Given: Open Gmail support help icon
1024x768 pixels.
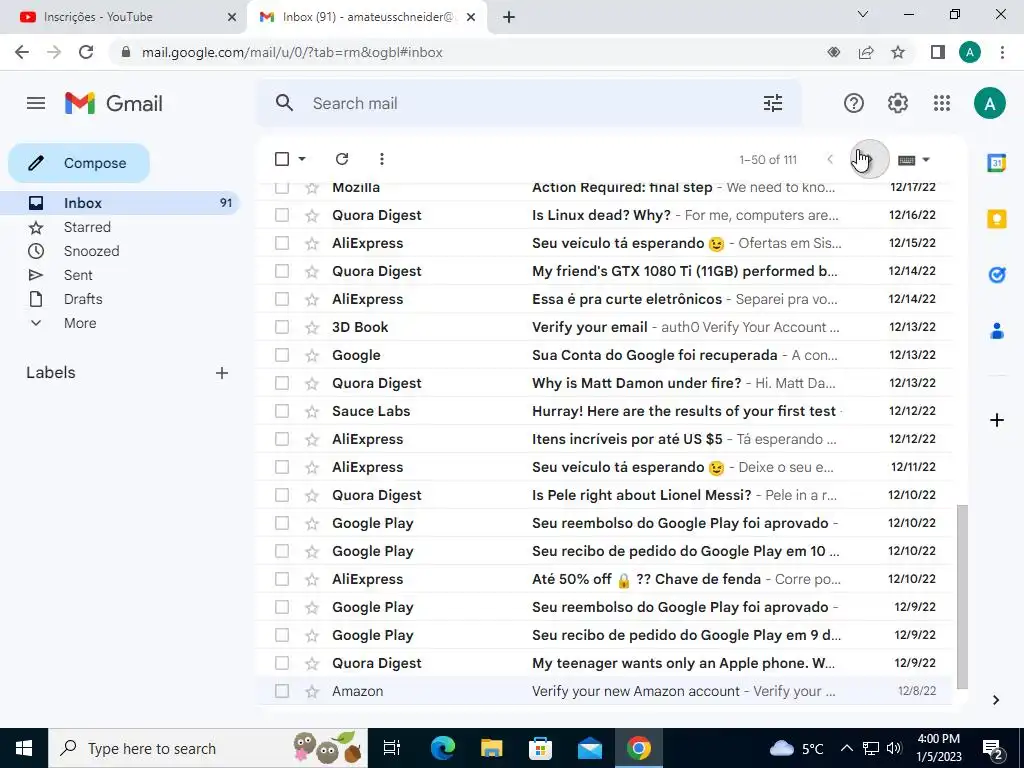Looking at the screenshot, I should [854, 103].
